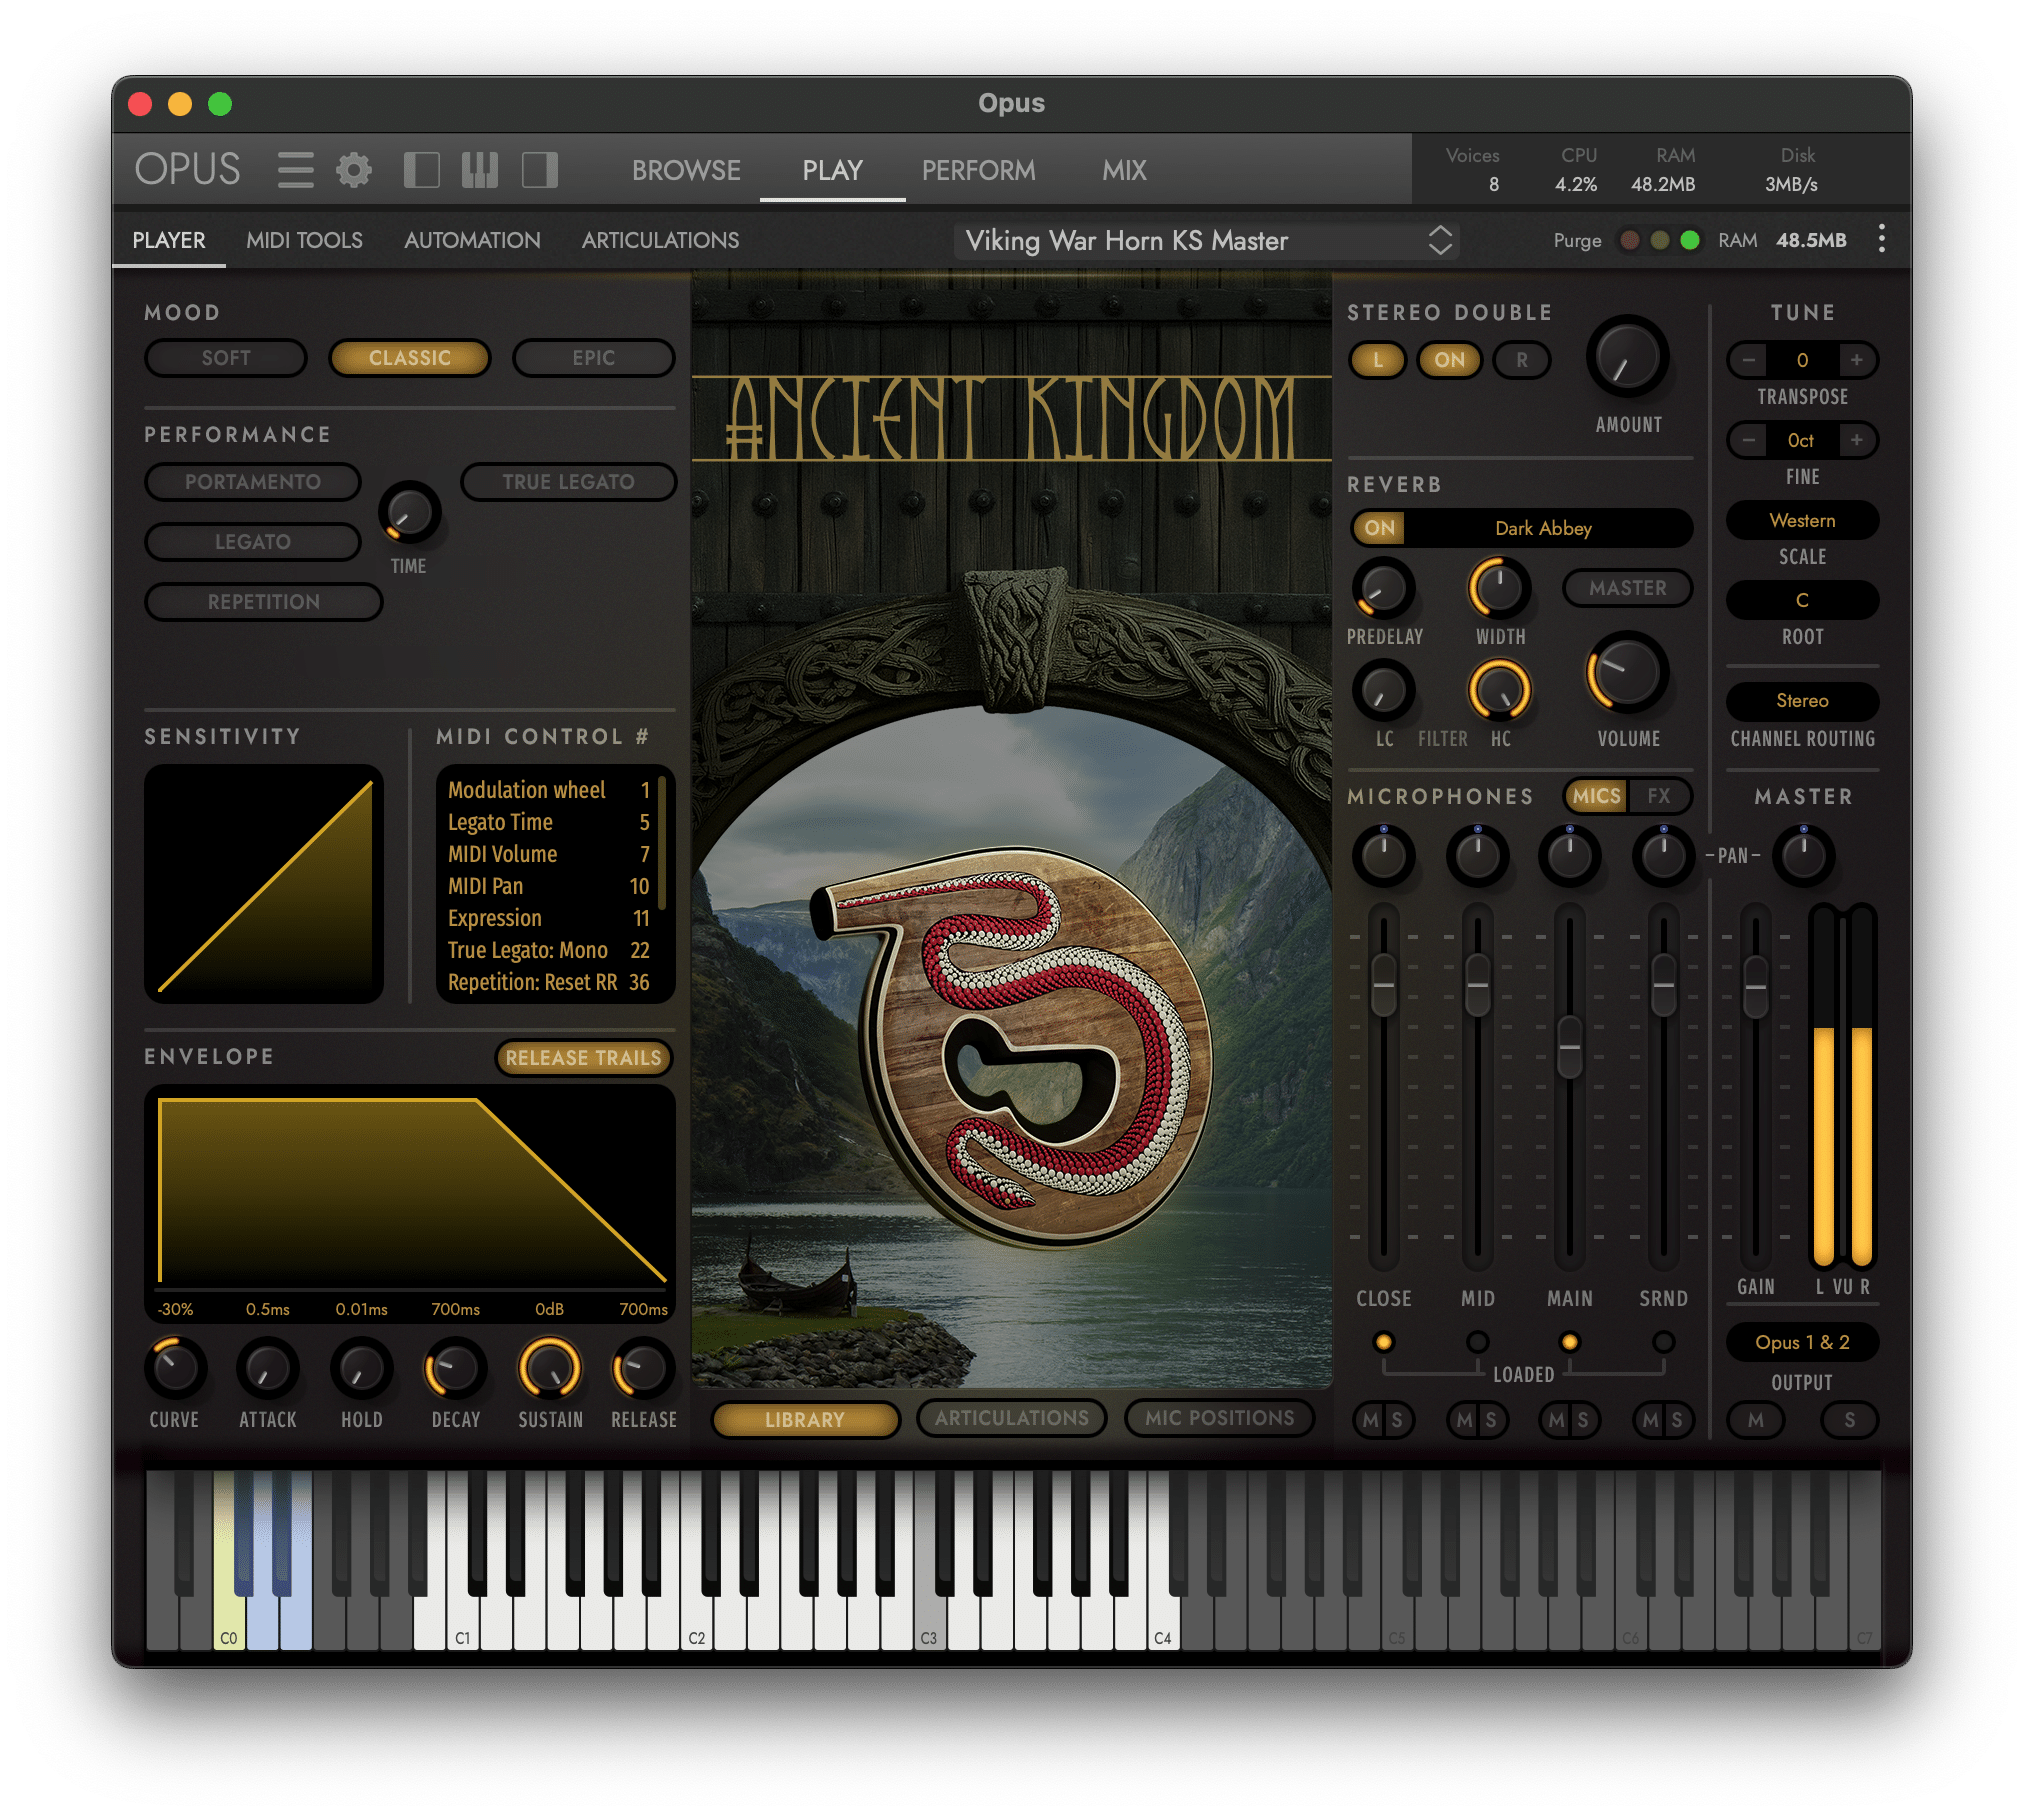Toggle the Close mic loaded indicator
Screen dimensions: 2024x1816
[x=1383, y=1342]
